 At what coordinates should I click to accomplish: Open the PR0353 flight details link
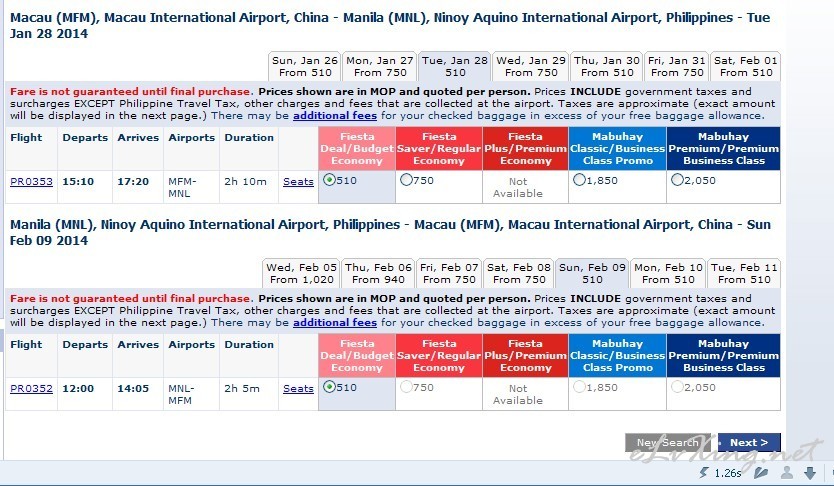31,181
